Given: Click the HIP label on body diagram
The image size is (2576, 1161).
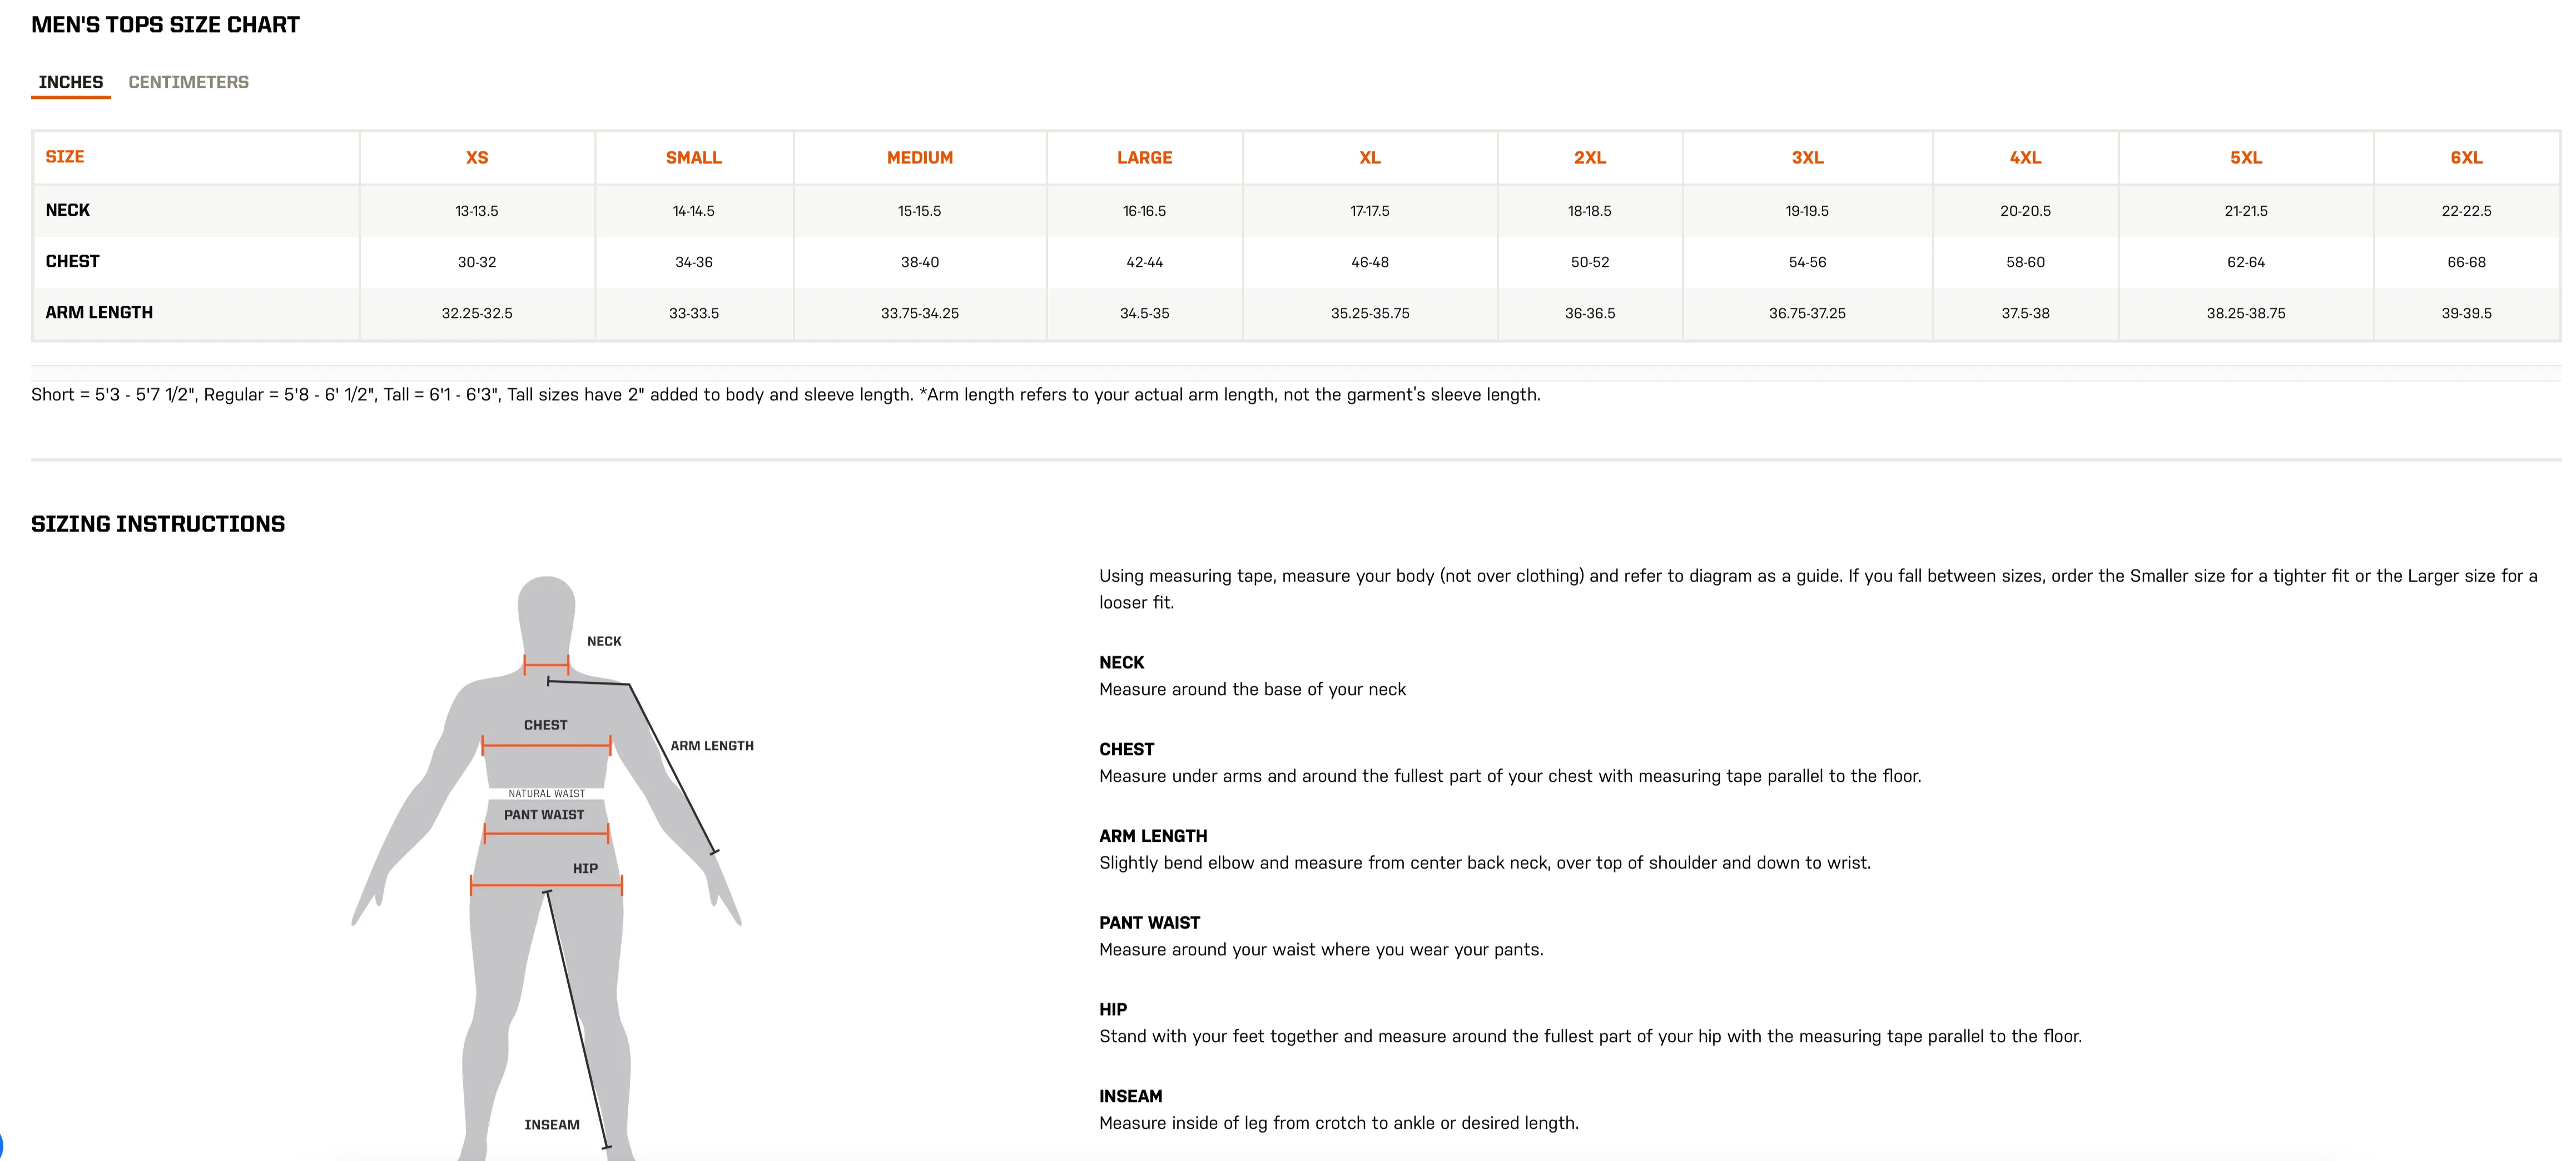Looking at the screenshot, I should pos(585,869).
